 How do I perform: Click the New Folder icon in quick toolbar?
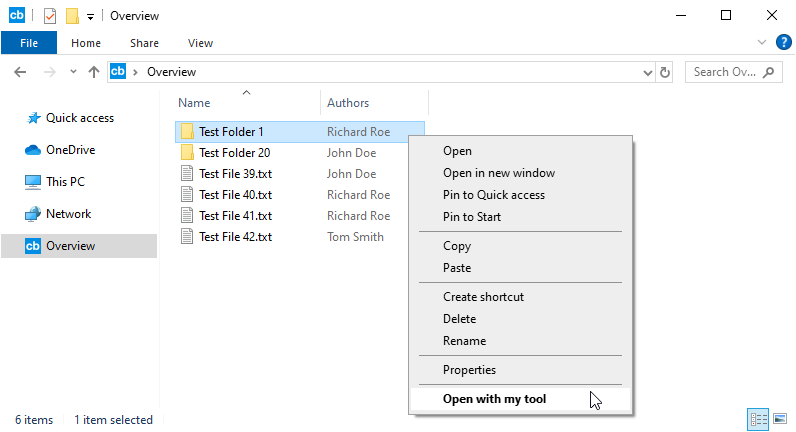coord(72,16)
